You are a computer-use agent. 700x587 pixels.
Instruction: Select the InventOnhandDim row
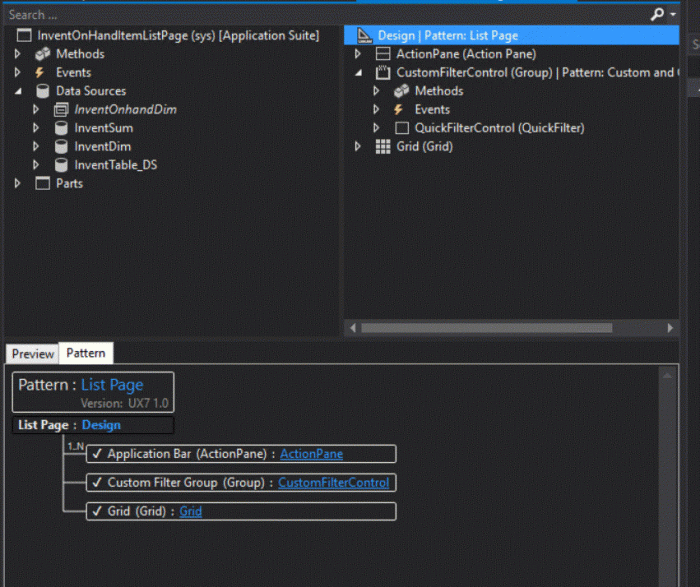125,109
